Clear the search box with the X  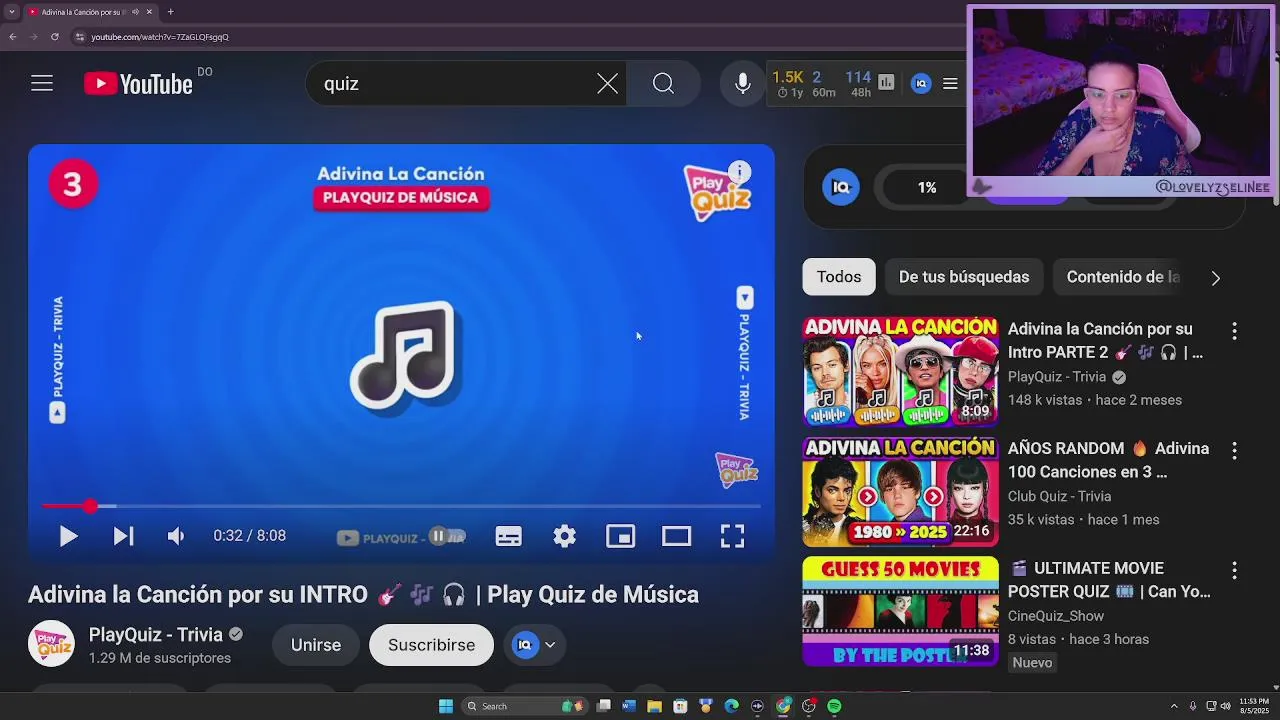pyautogui.click(x=607, y=84)
